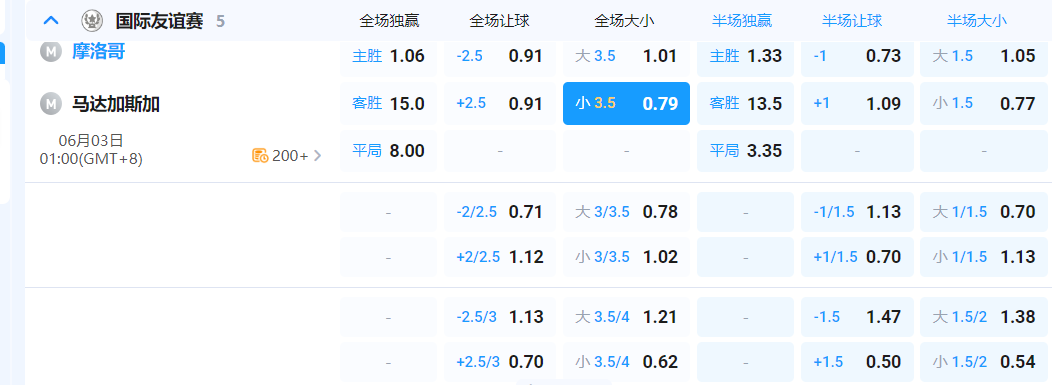The height and width of the screenshot is (385, 1052).
Task: Collapse the 国际友谊赛 league section chevron
Action: tap(51, 21)
